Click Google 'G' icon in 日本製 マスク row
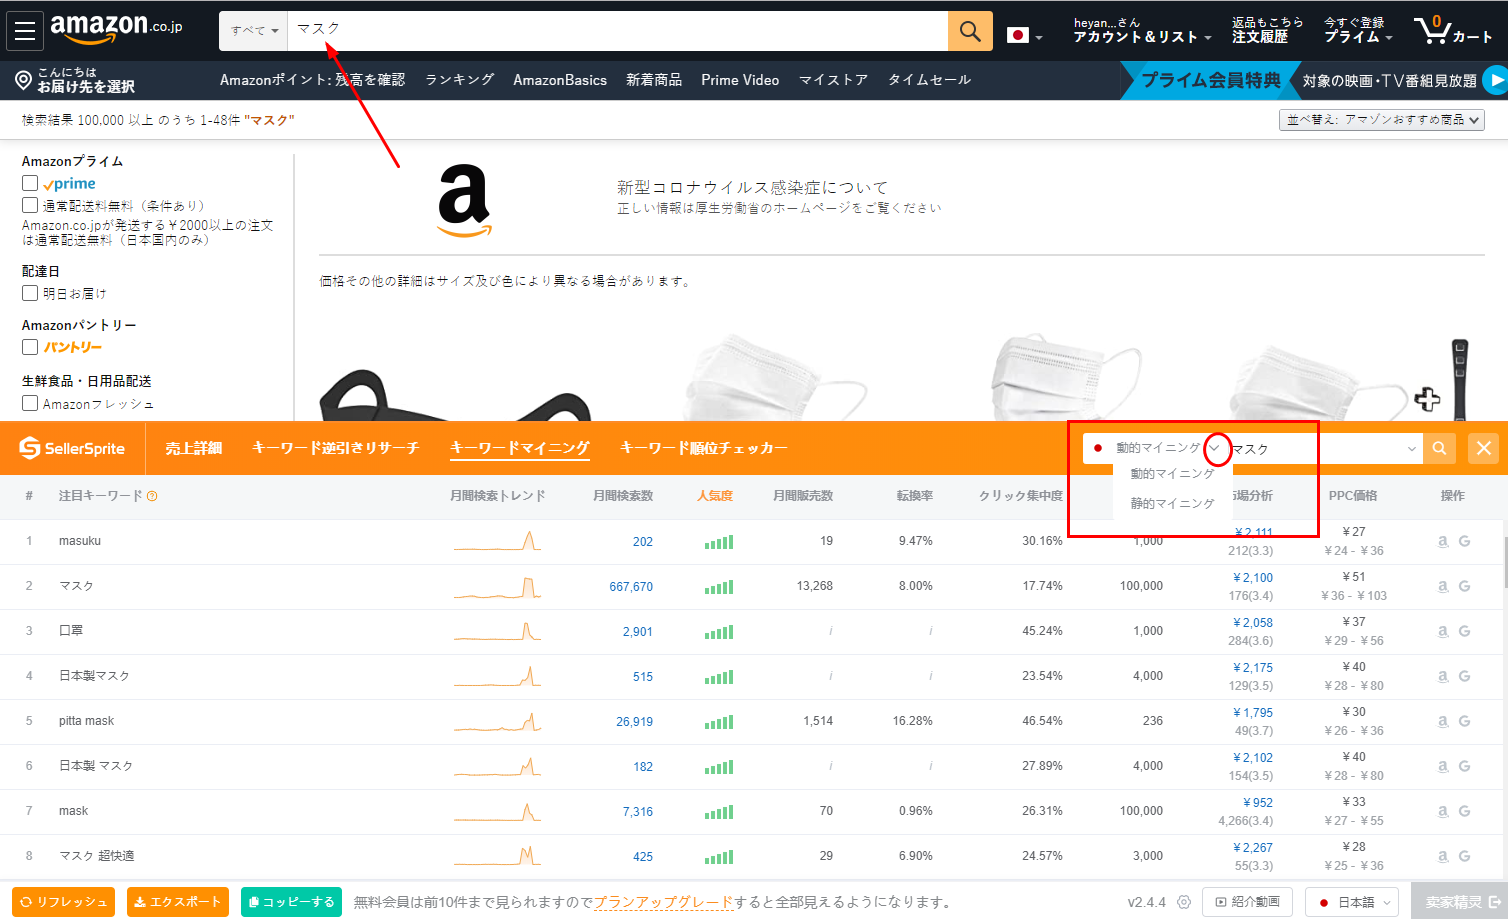 click(1464, 766)
